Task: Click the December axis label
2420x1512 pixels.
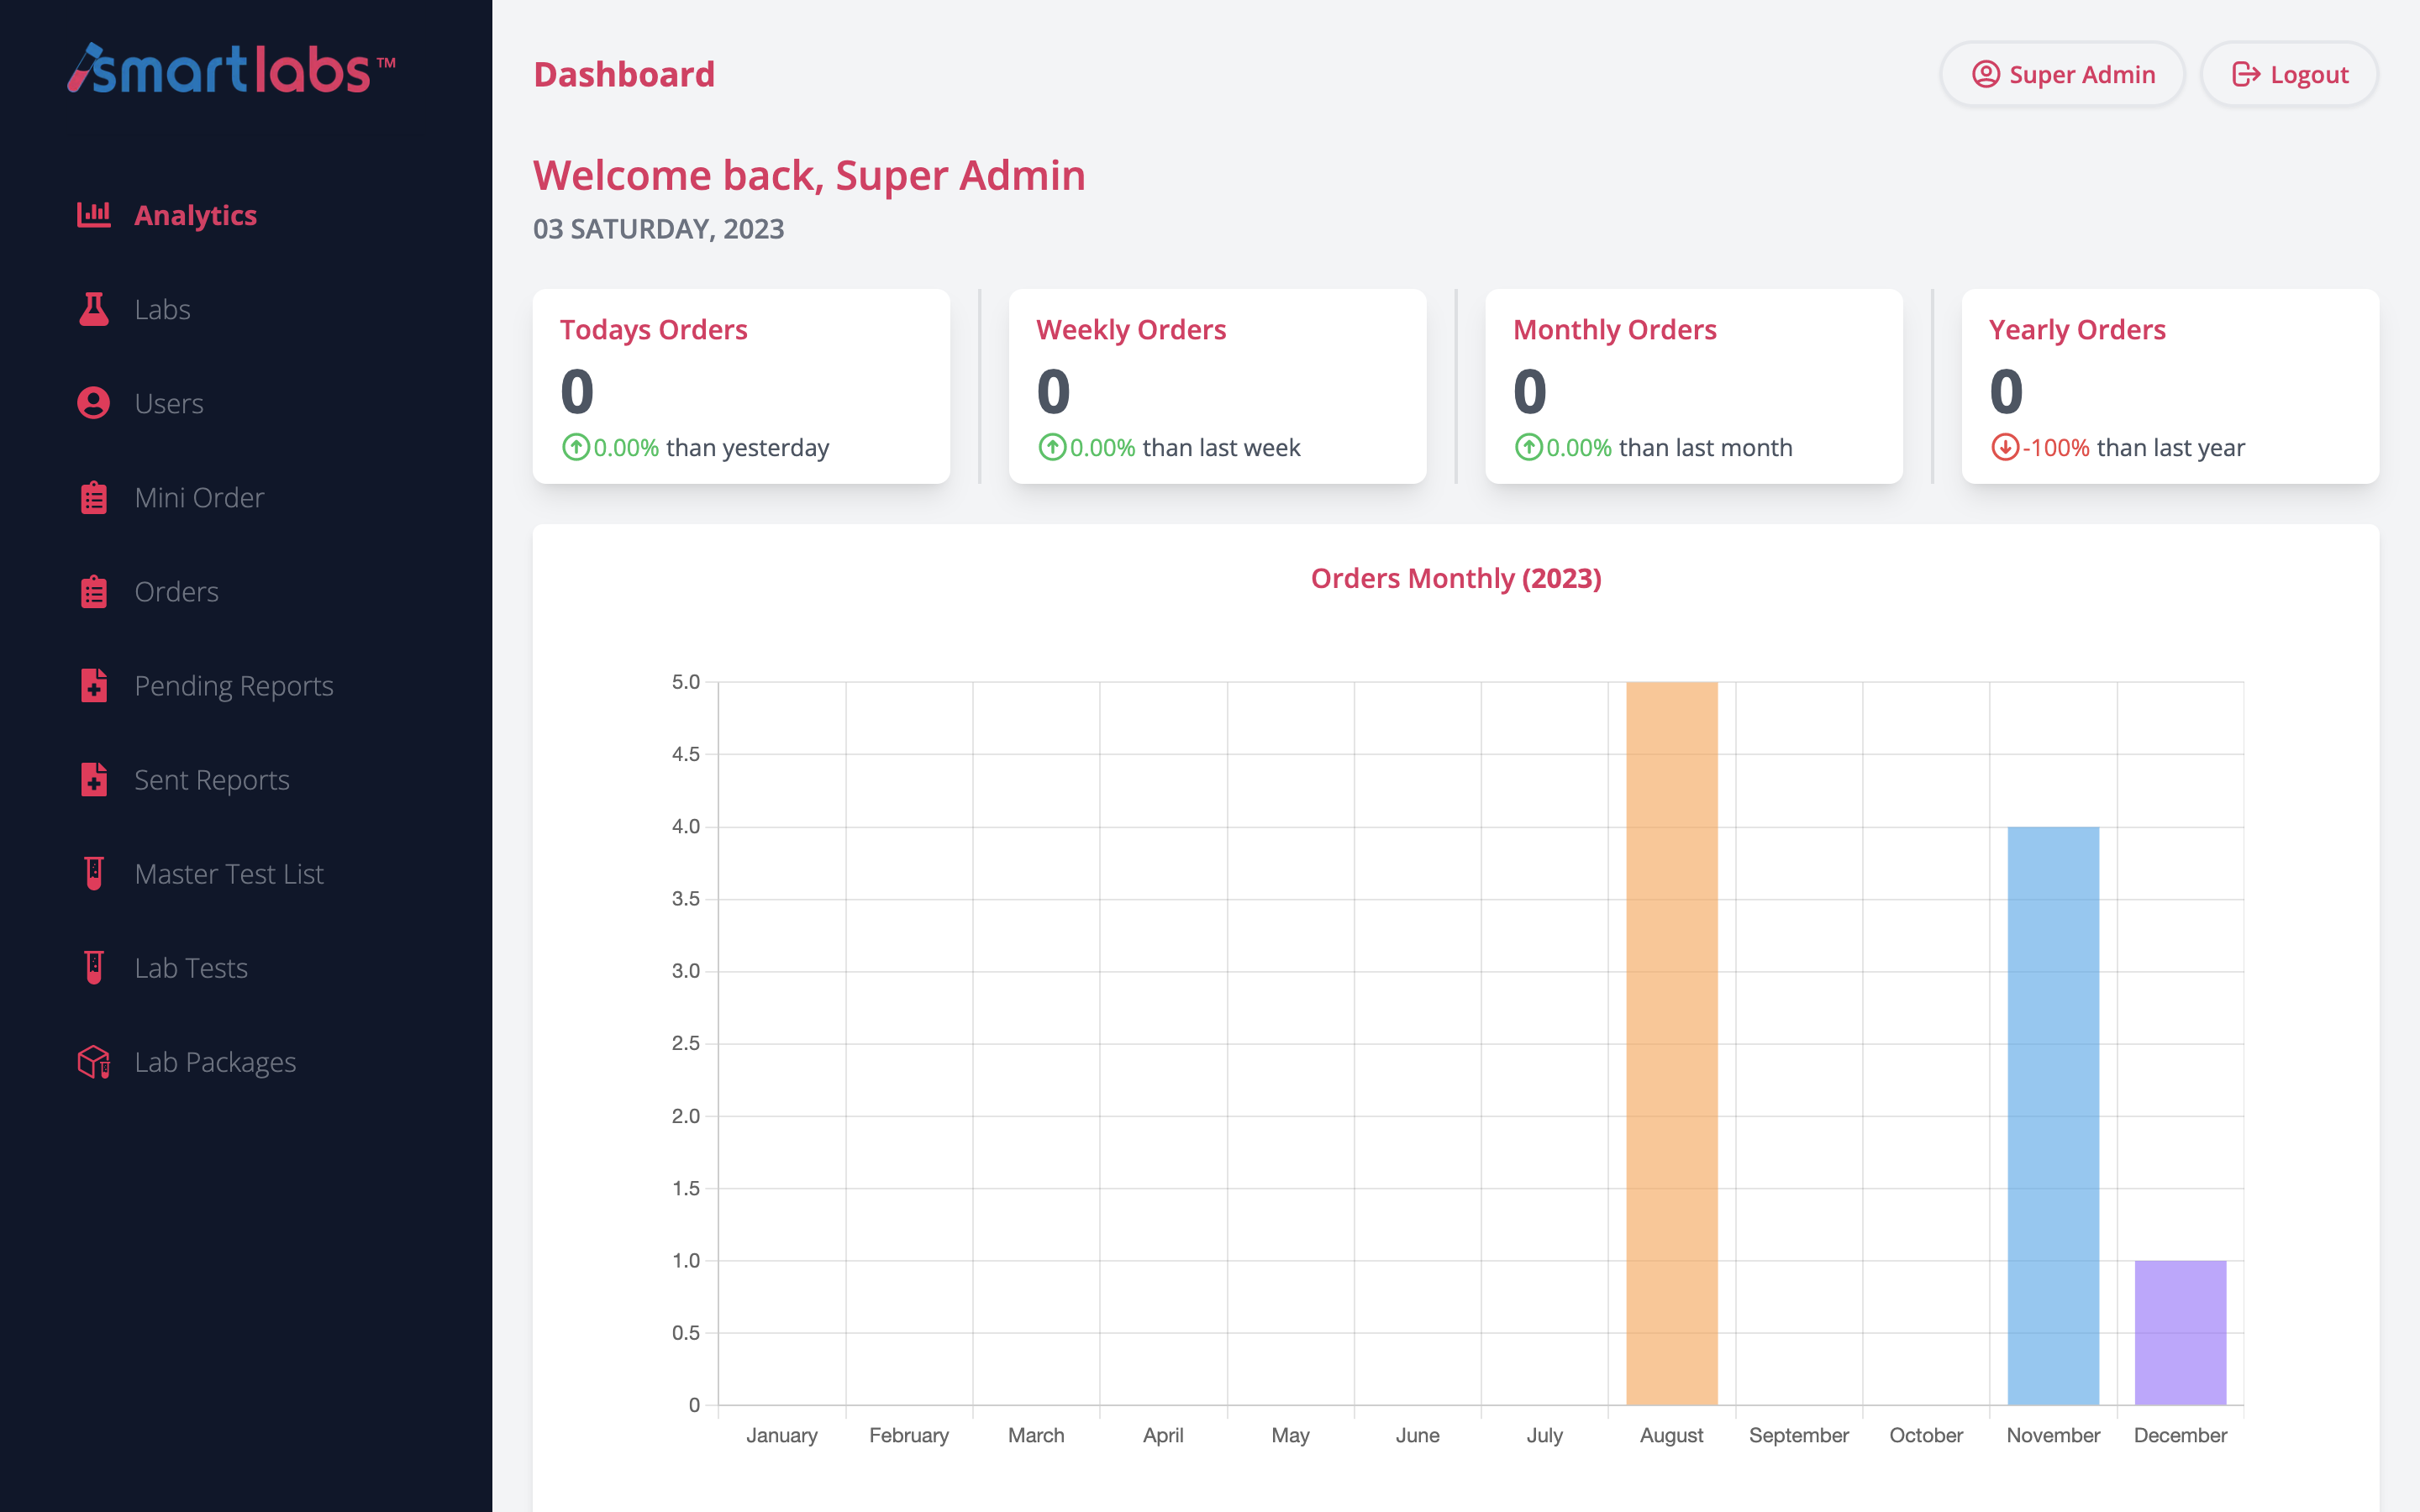Action: (2180, 1435)
